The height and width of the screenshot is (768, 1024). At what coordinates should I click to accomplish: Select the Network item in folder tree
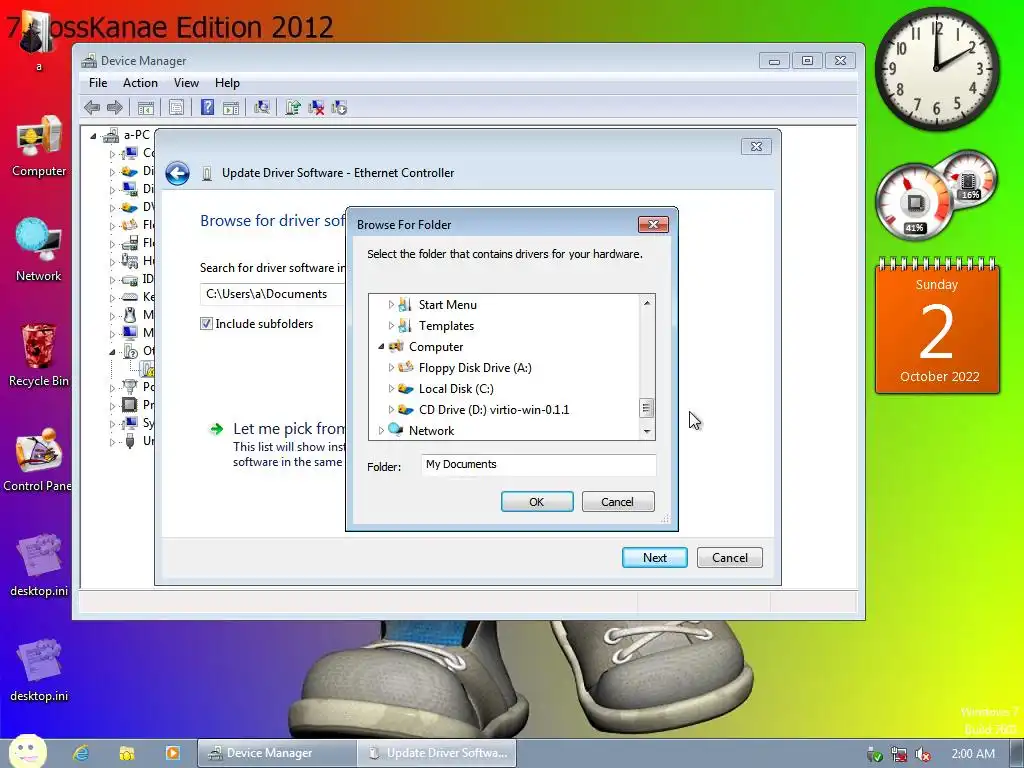[431, 430]
